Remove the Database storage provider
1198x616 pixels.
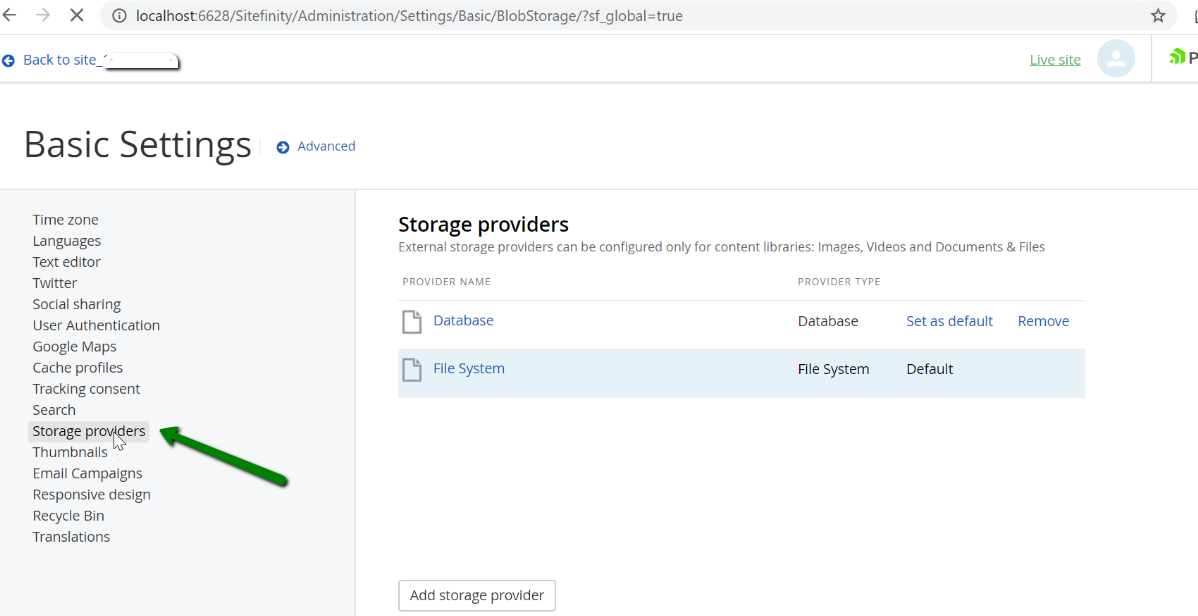coord(1043,320)
